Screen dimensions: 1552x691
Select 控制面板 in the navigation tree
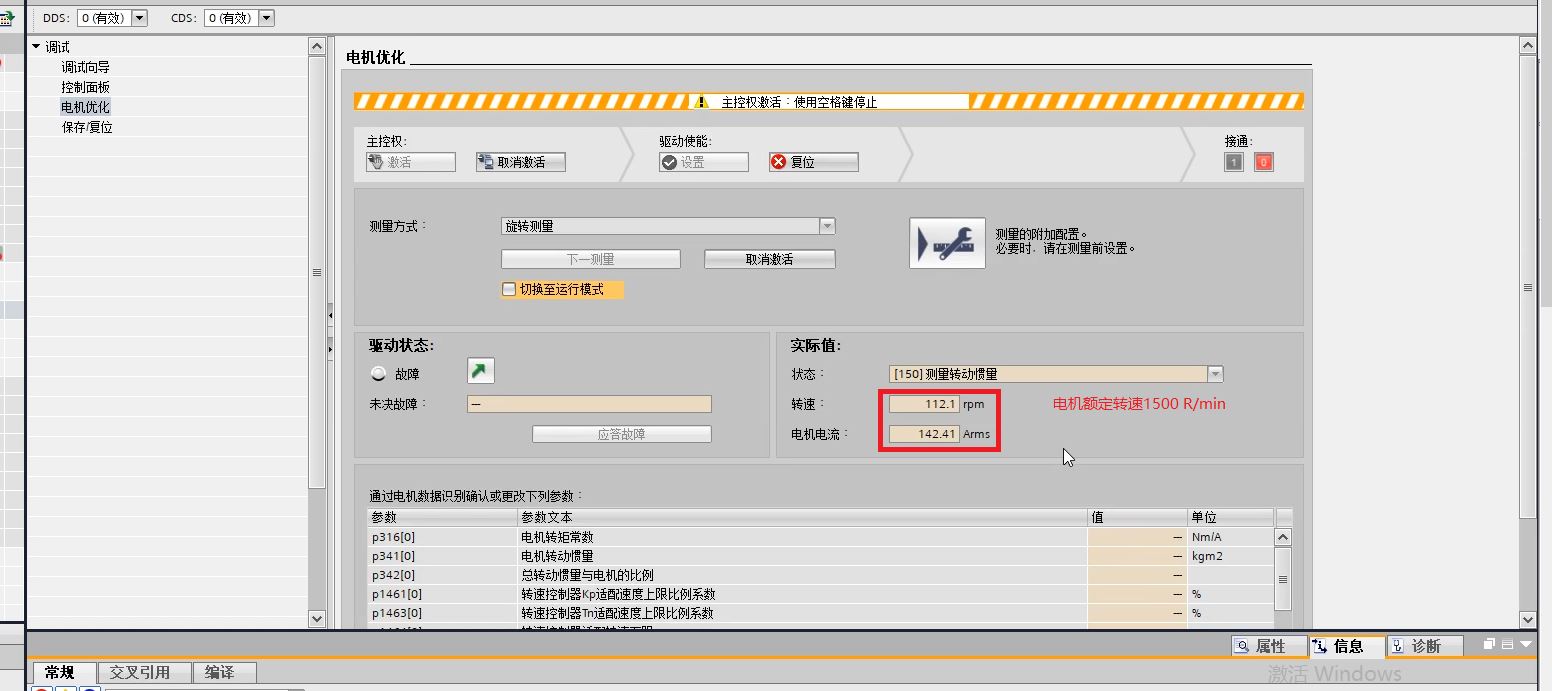pos(85,87)
